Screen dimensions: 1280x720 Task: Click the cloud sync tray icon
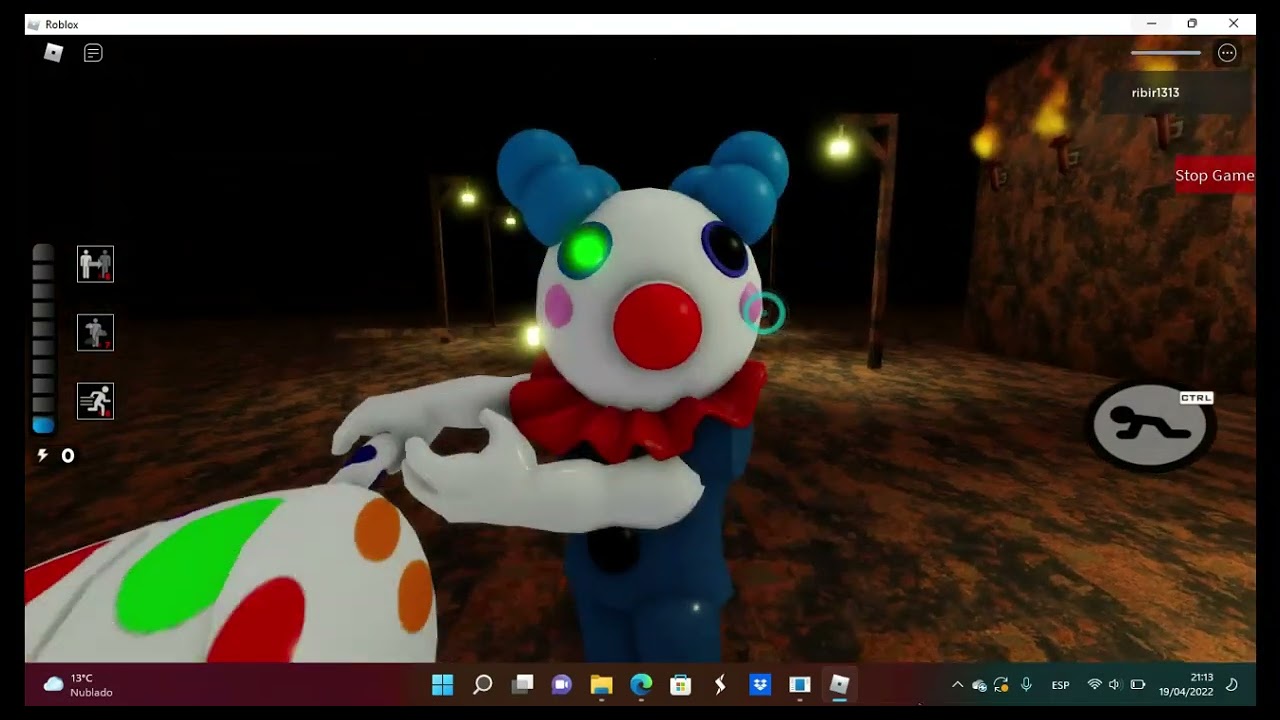point(979,685)
